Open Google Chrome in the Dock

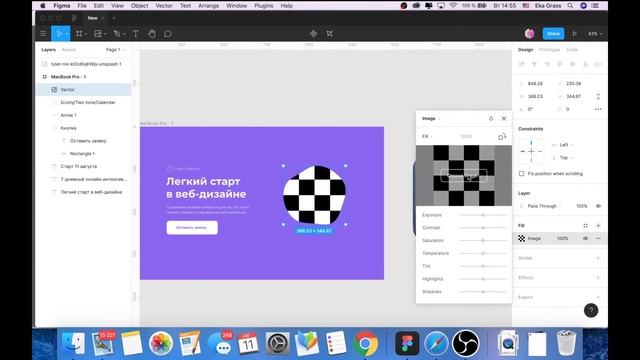pyautogui.click(x=365, y=343)
